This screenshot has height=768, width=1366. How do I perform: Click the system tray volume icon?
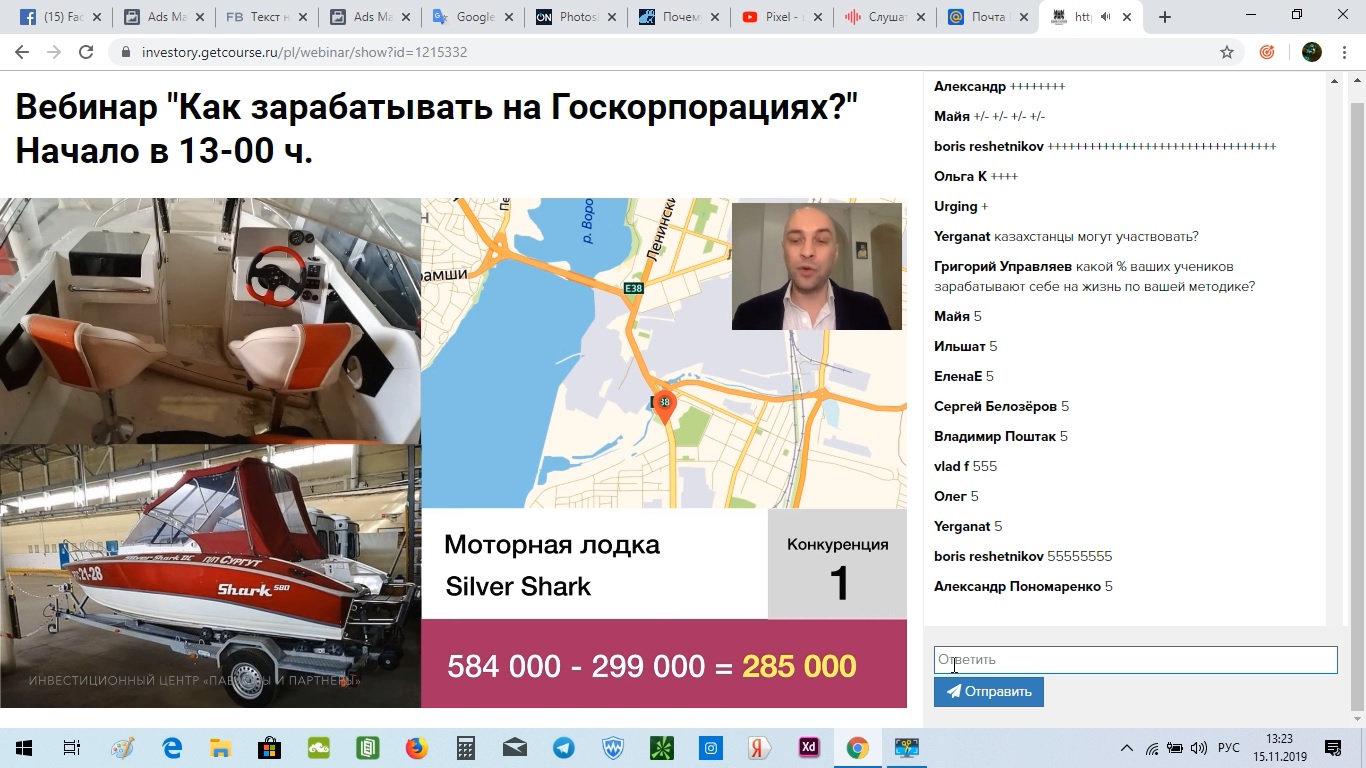point(1200,748)
